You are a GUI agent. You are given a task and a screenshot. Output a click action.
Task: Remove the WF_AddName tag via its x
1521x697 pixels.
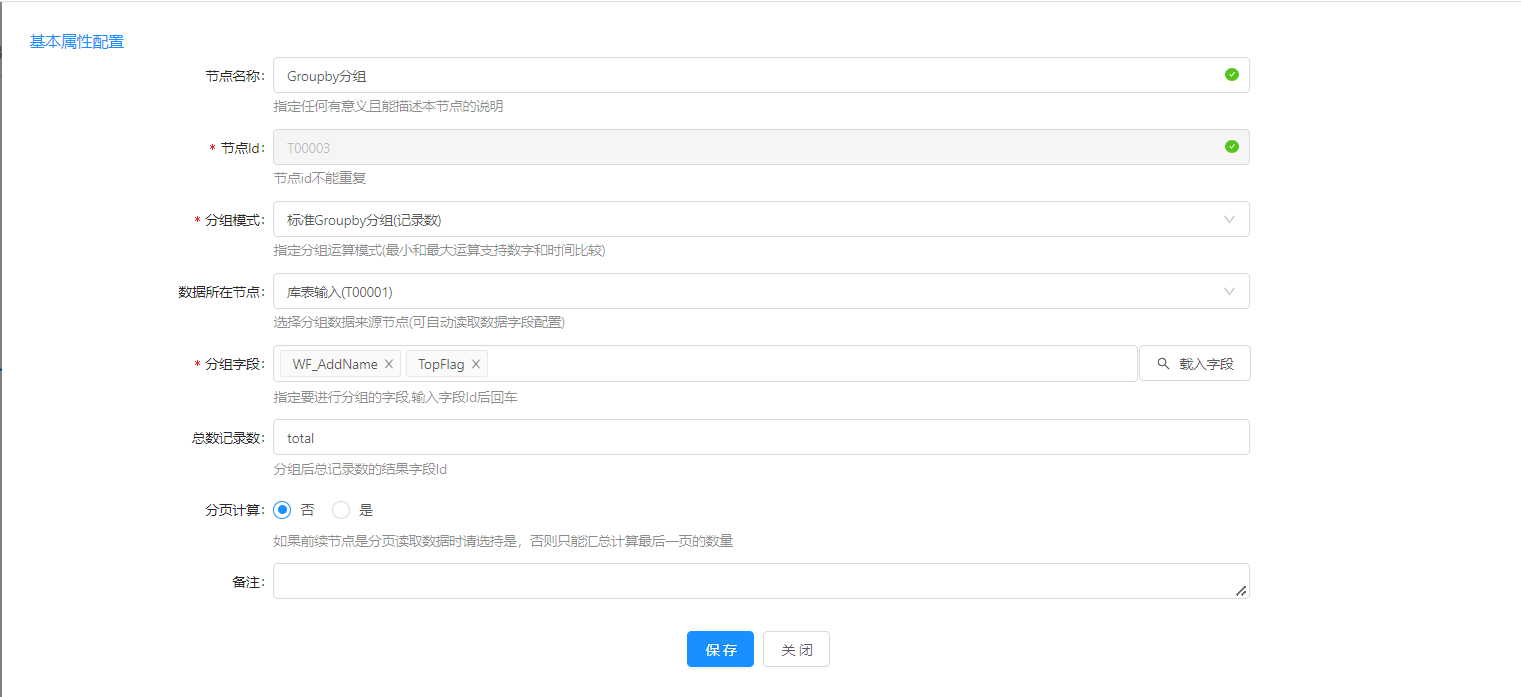[x=389, y=364]
